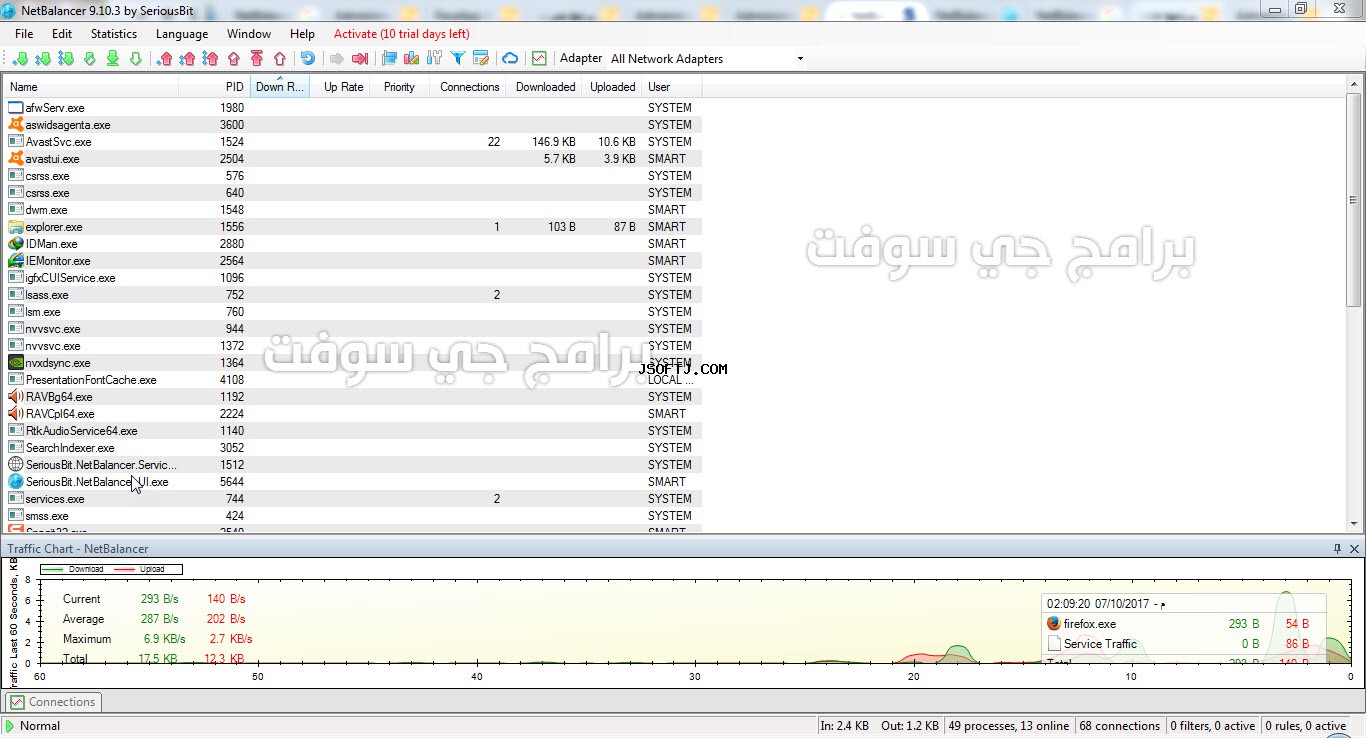Select the RAVBg64.exe process row

(x=352, y=397)
